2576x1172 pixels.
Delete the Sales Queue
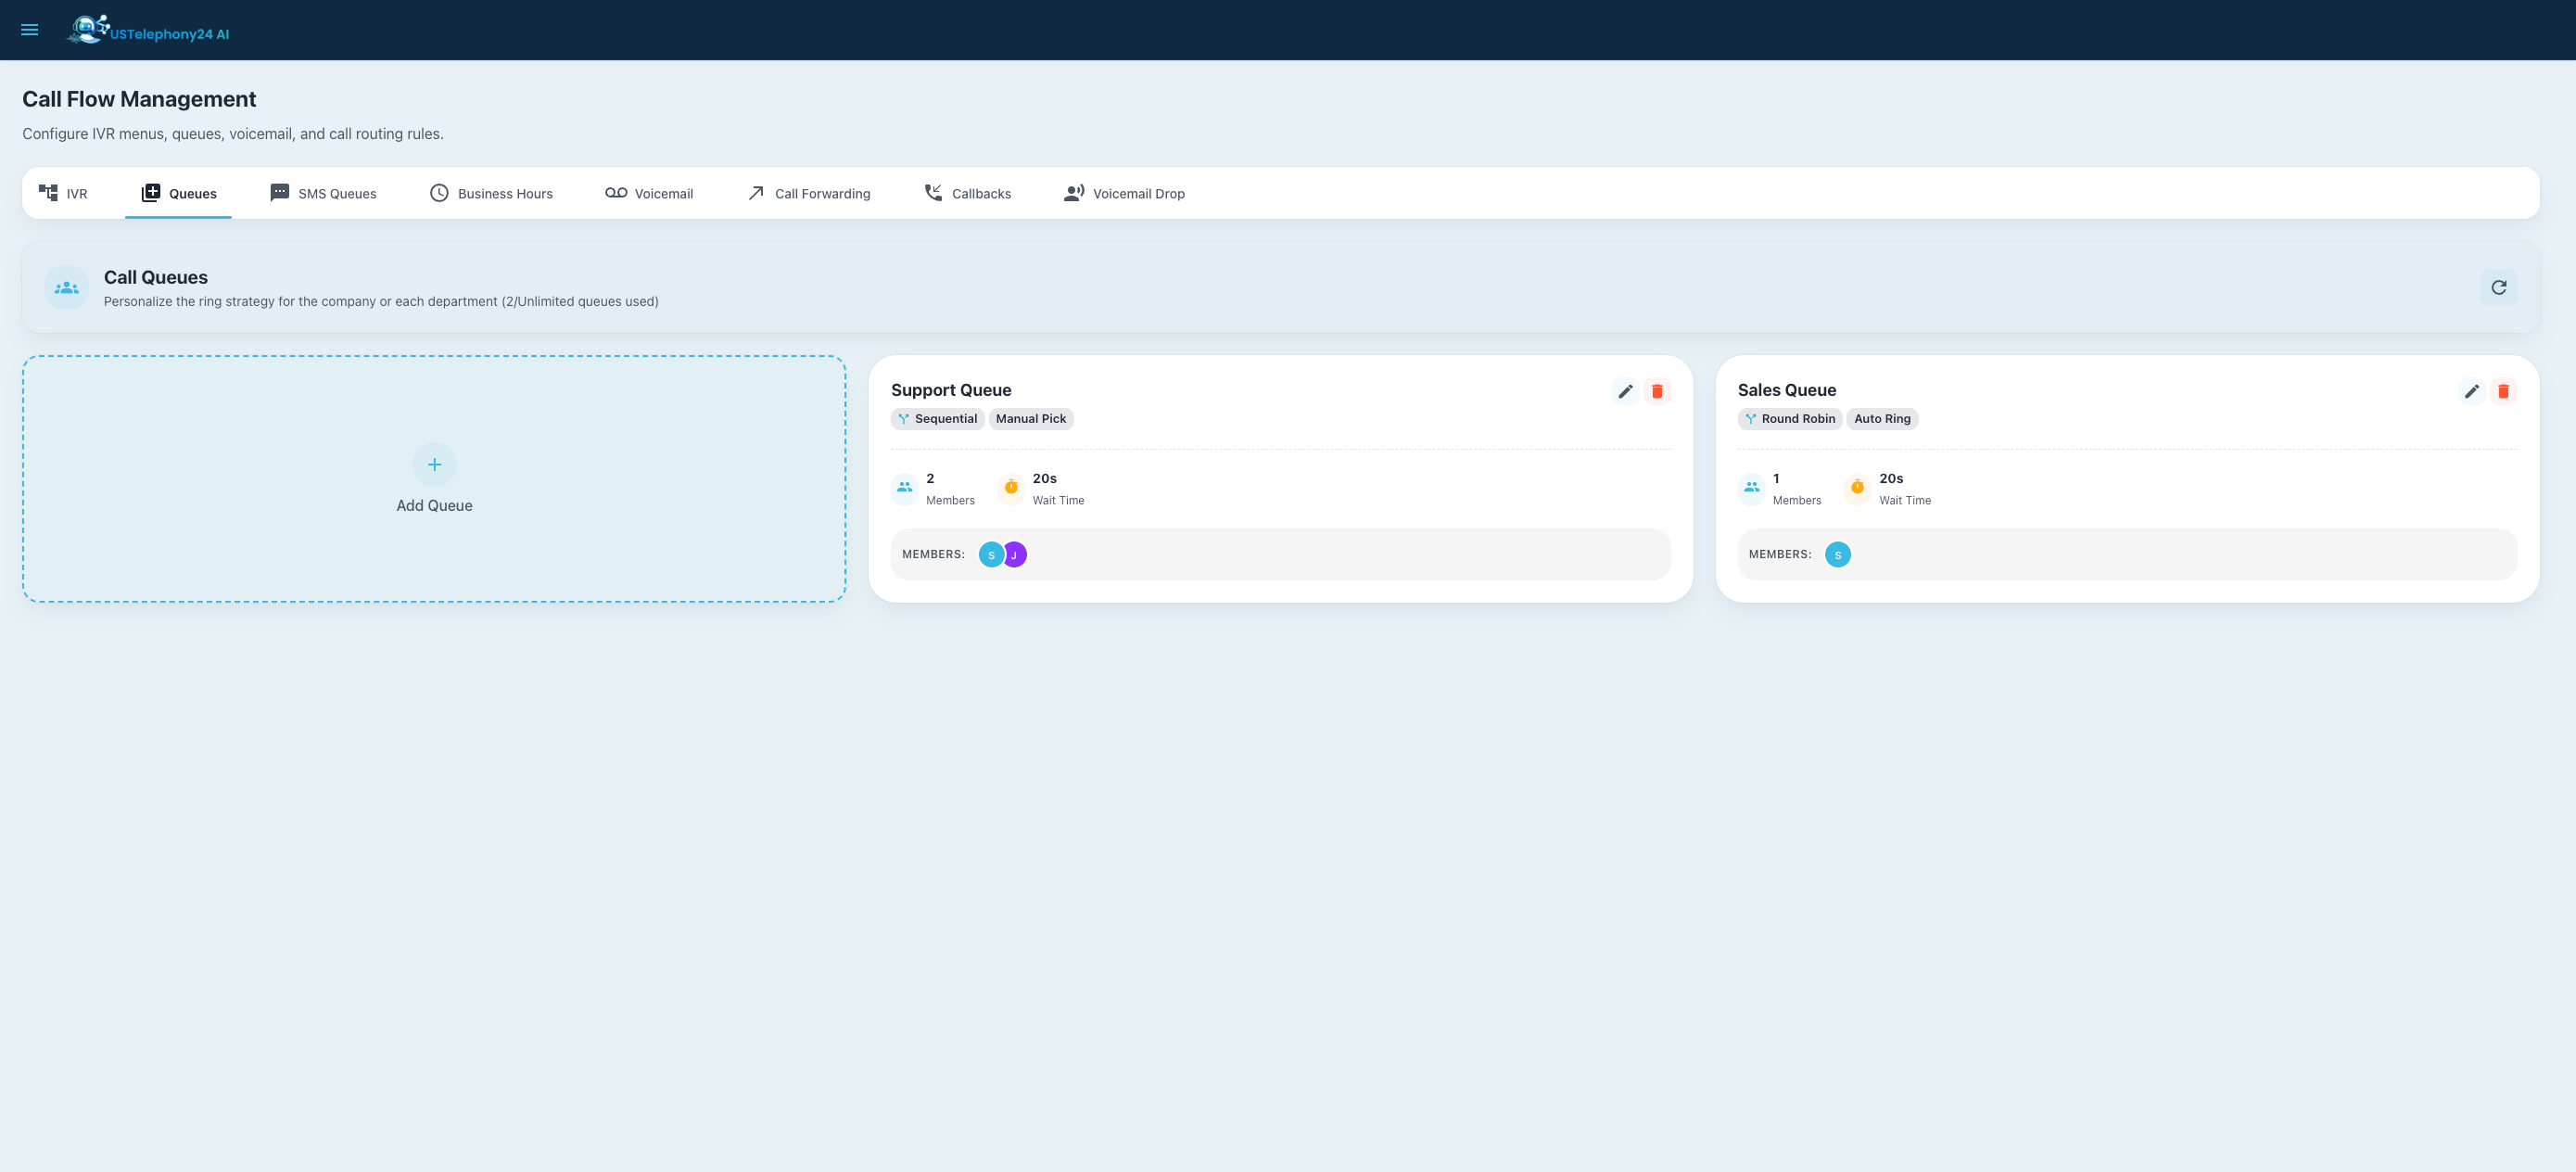[2503, 391]
